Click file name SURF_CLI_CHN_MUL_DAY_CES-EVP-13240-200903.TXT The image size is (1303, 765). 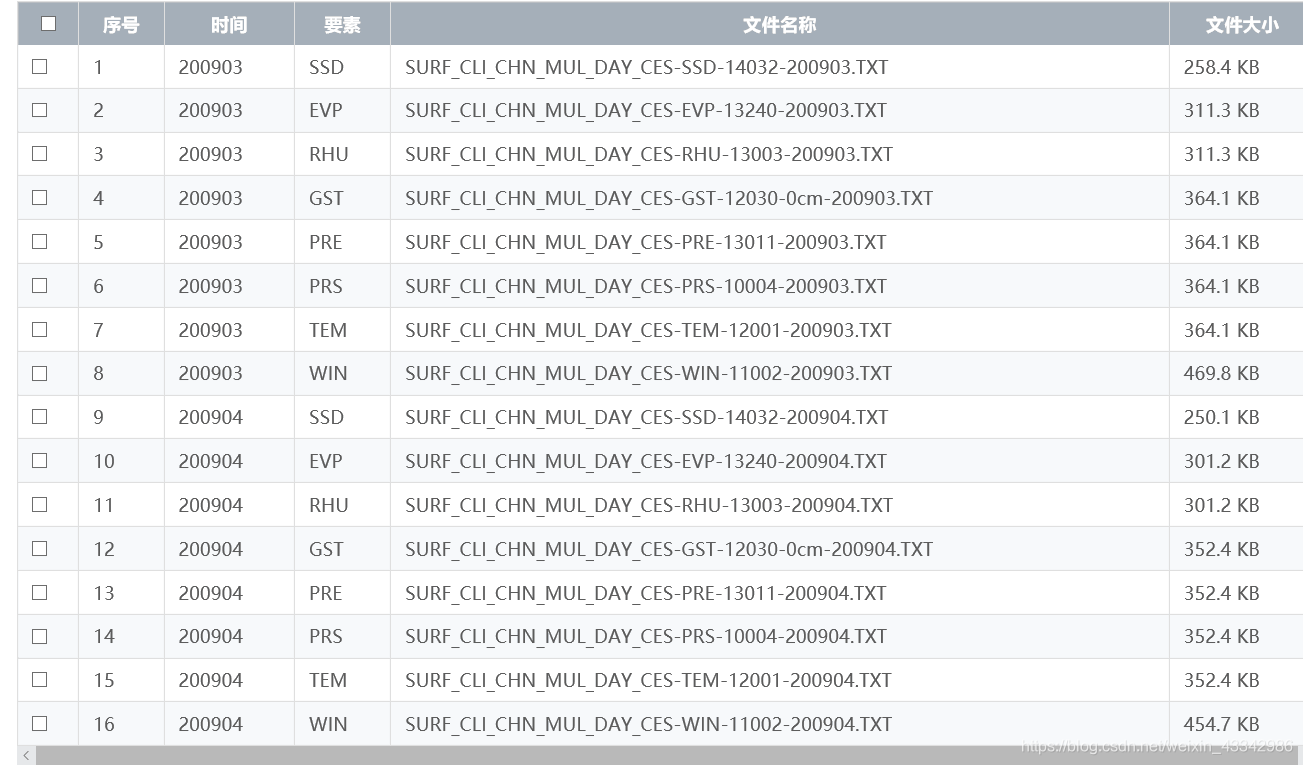646,111
